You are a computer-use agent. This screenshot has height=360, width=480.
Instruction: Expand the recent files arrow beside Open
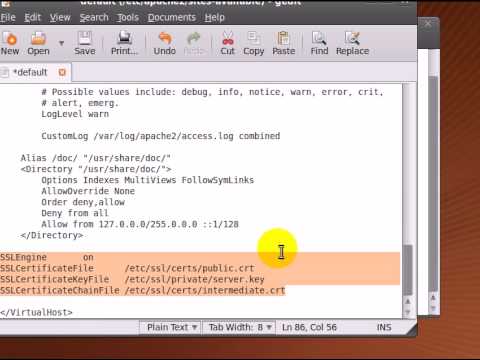coord(61,43)
